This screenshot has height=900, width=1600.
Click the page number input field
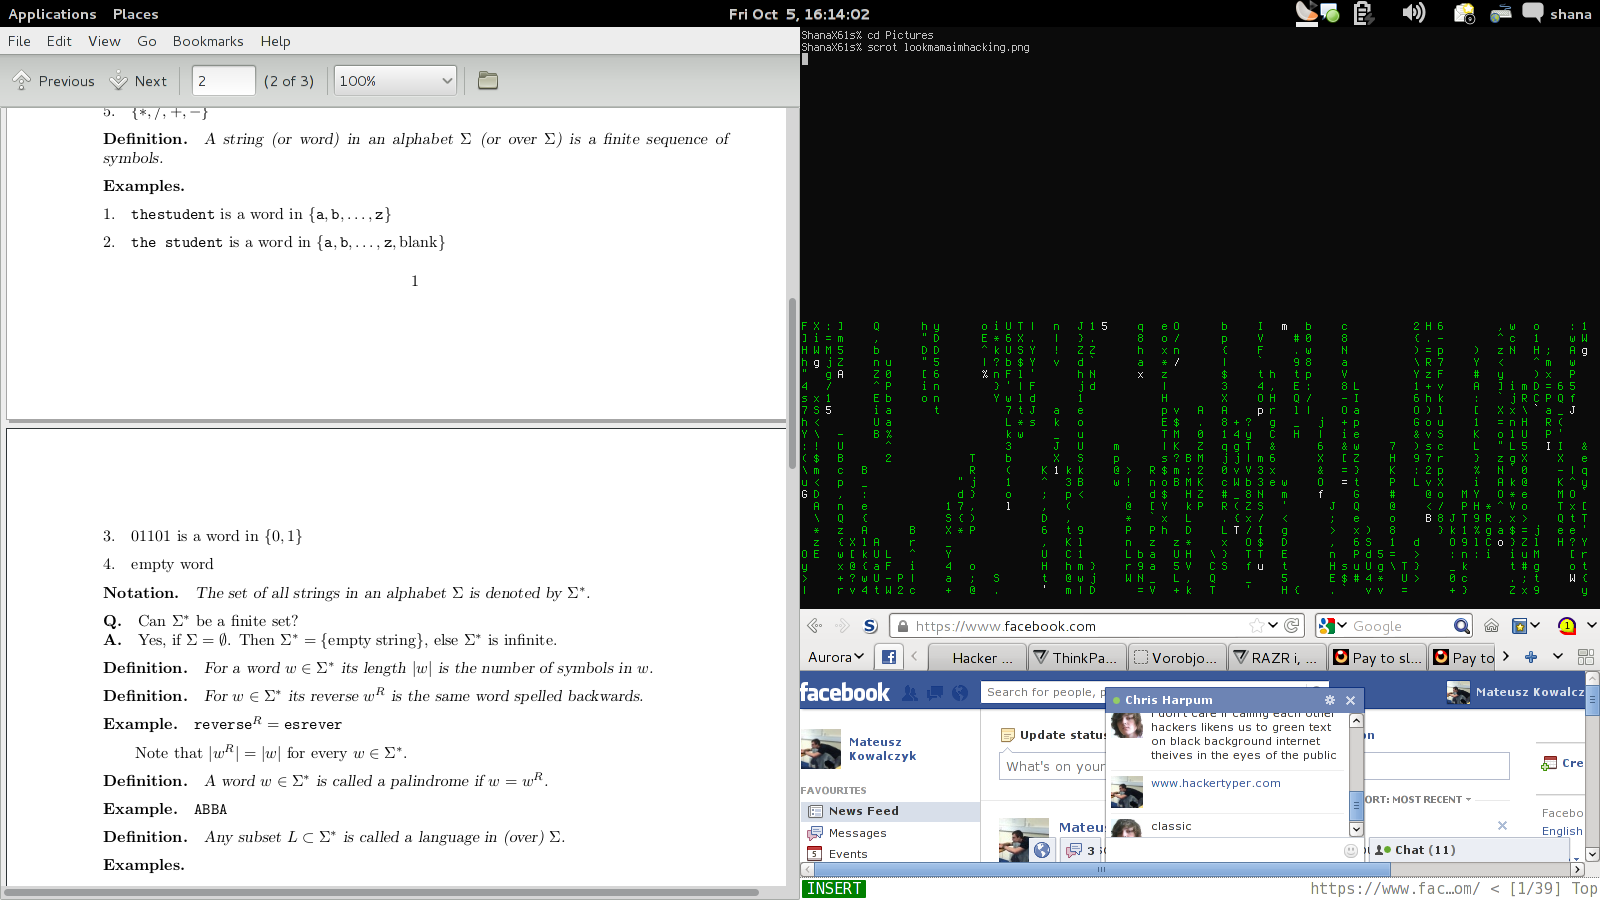[x=223, y=81]
